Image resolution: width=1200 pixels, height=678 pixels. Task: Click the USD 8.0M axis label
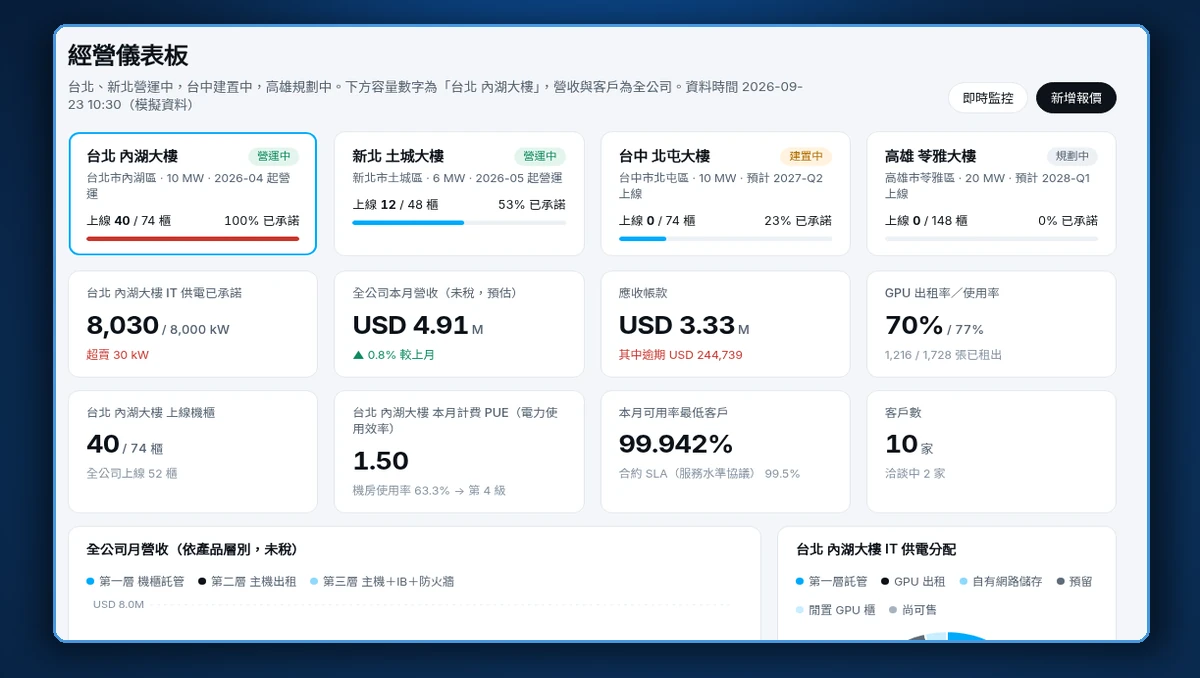click(x=119, y=604)
